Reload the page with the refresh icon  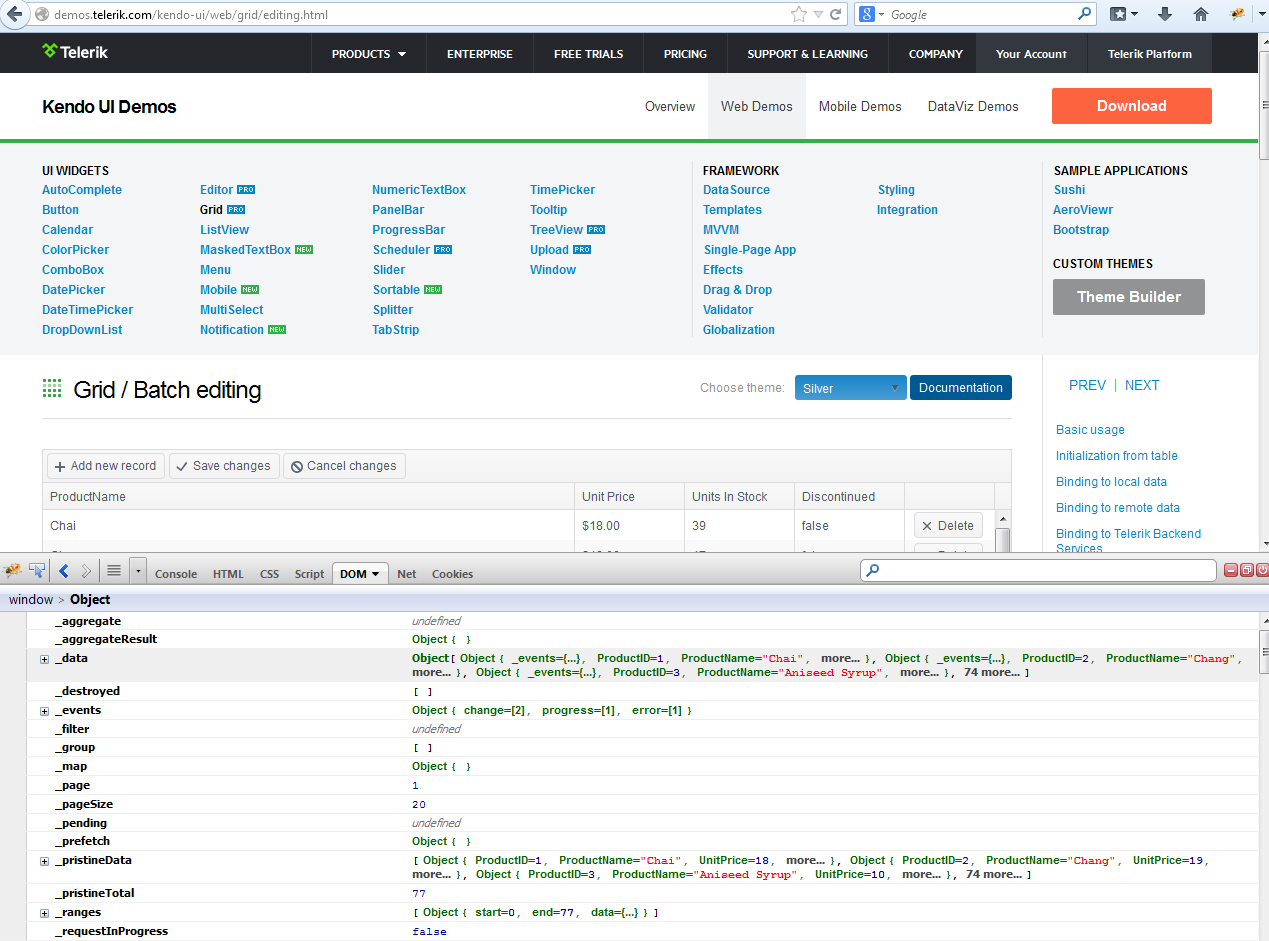(836, 14)
